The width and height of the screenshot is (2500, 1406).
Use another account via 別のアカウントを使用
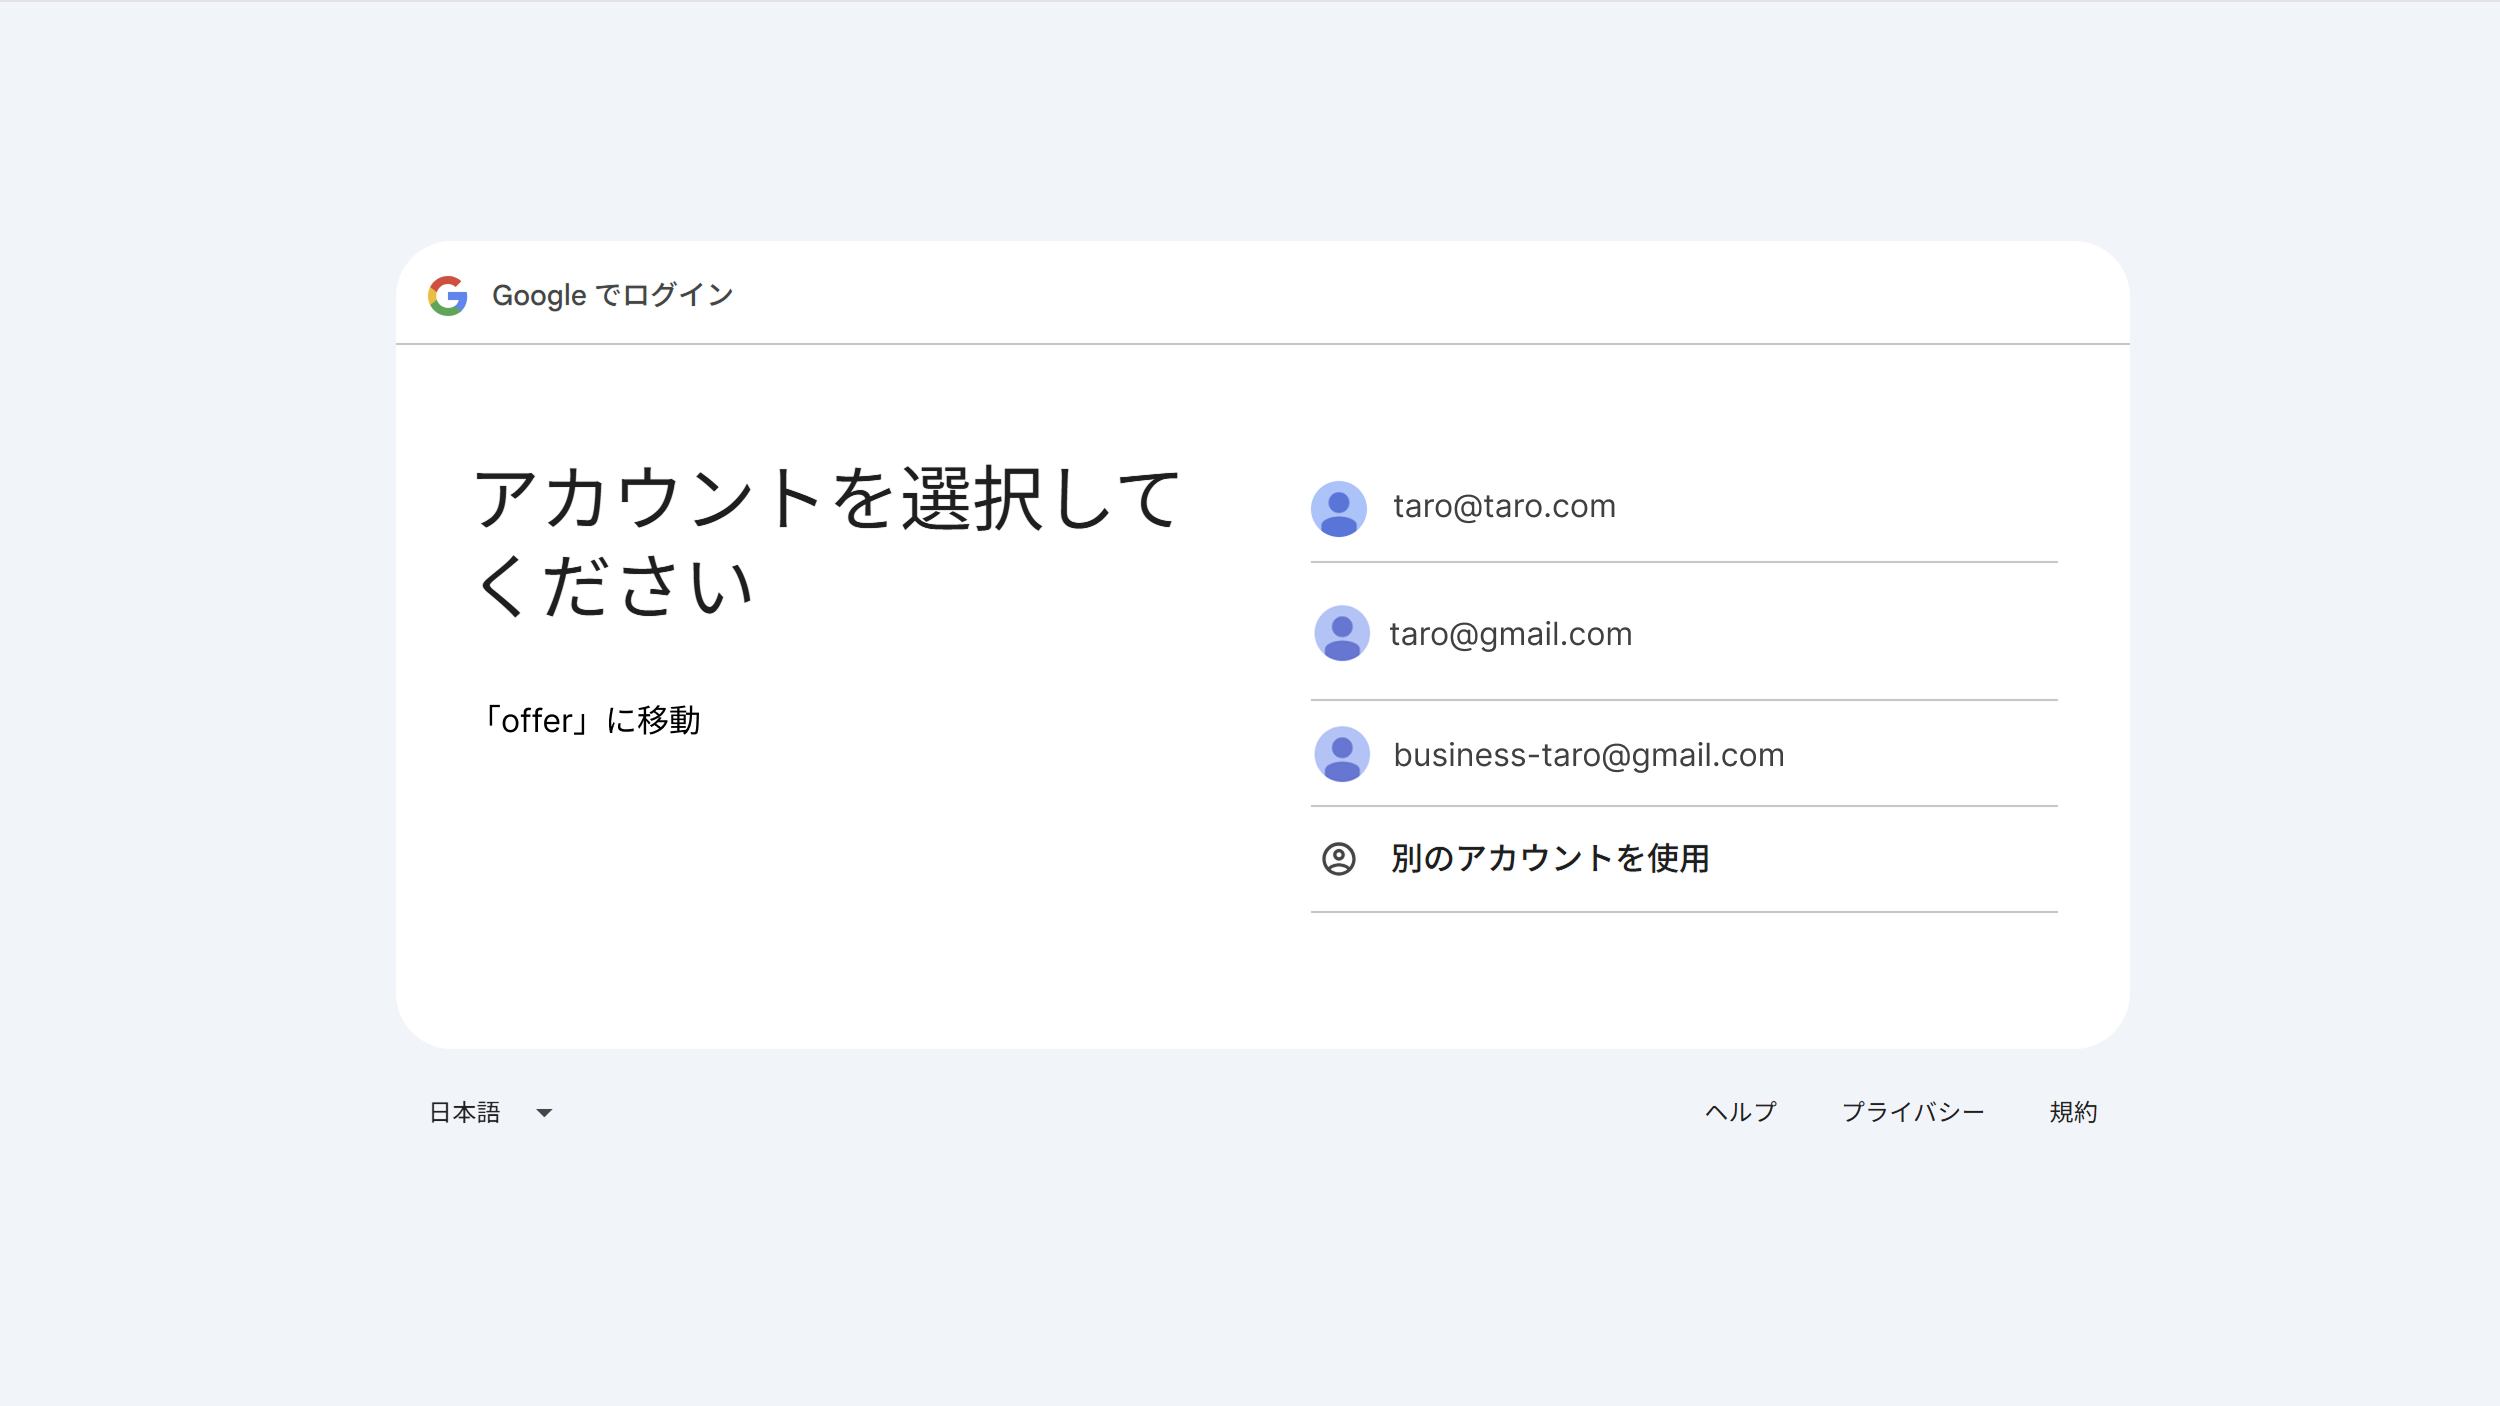click(x=1684, y=859)
